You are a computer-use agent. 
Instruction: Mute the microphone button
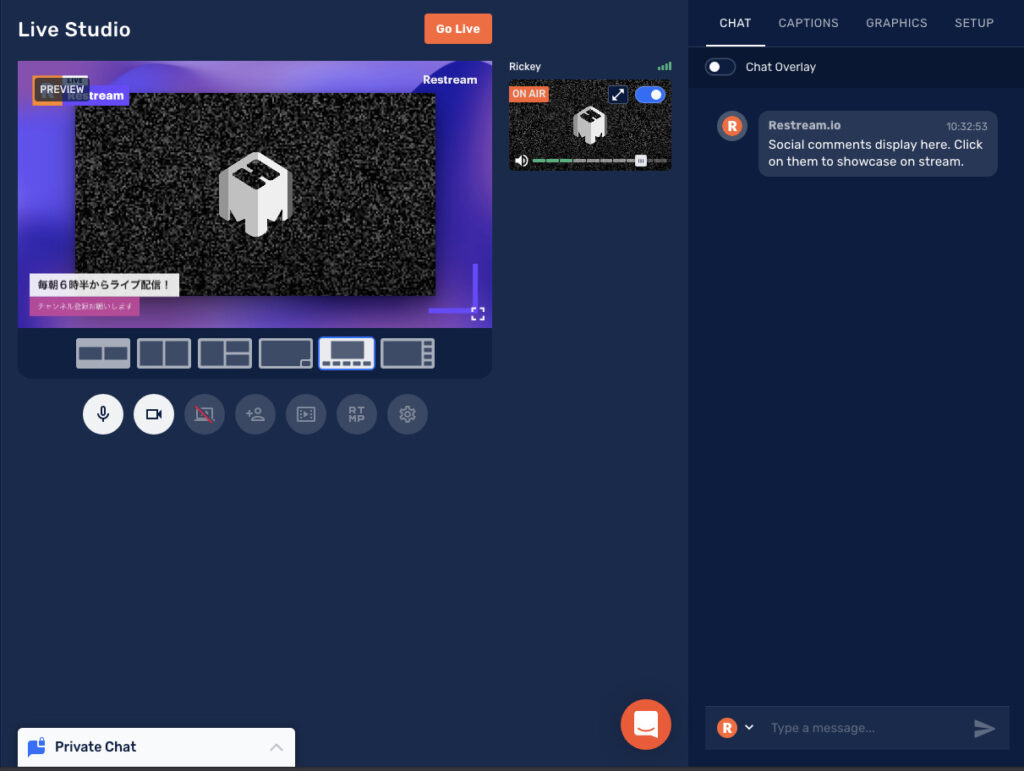click(103, 414)
